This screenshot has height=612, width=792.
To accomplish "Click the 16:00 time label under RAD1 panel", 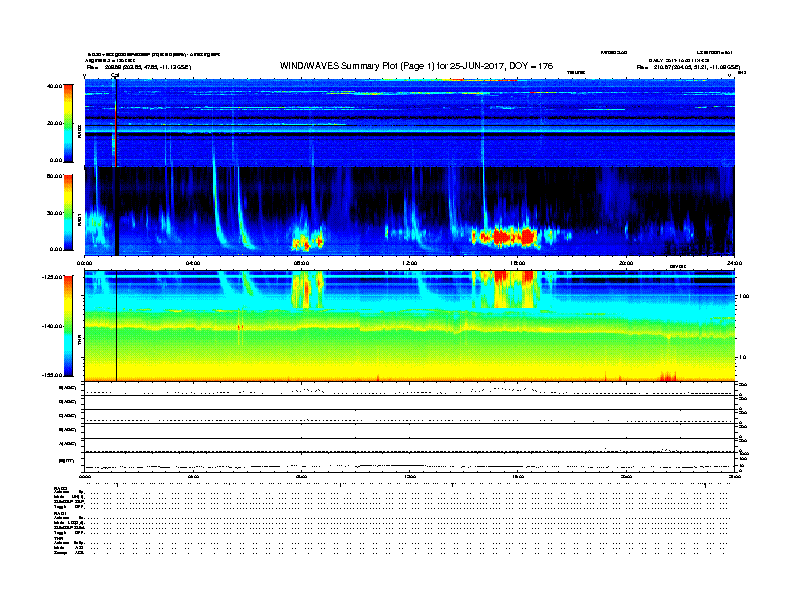I will click(x=518, y=263).
